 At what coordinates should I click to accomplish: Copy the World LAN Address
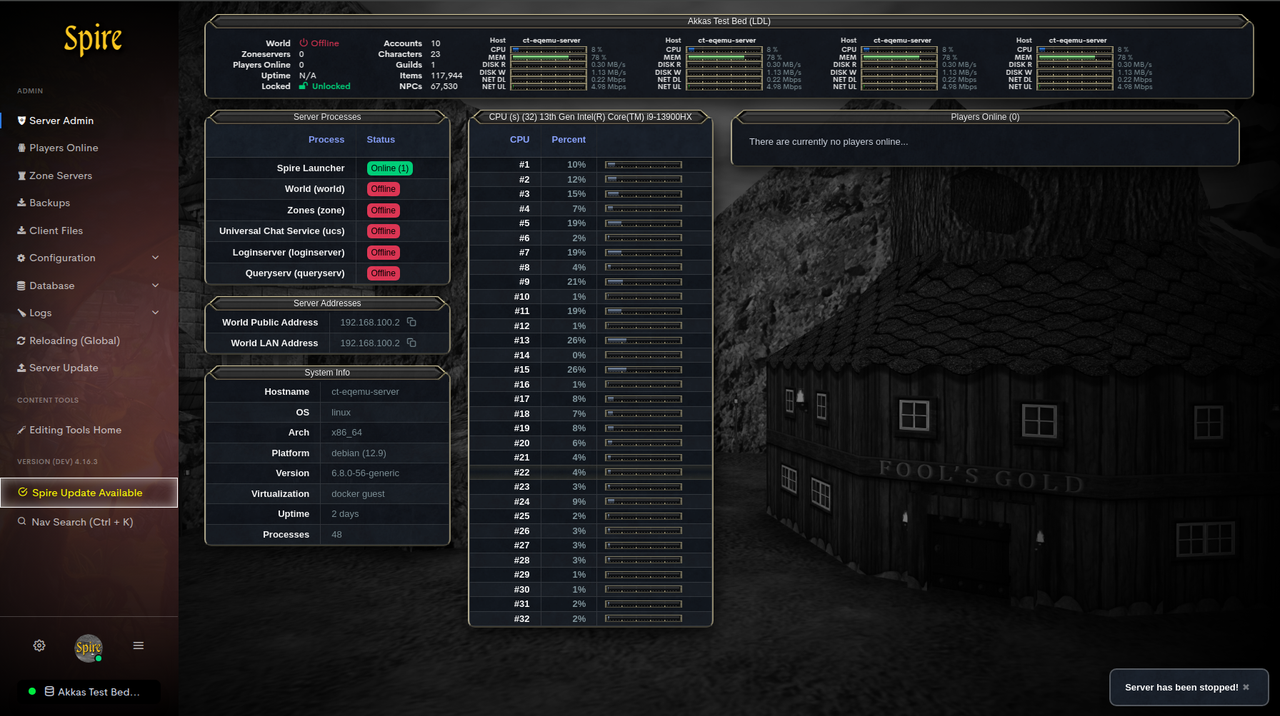pyautogui.click(x=411, y=343)
